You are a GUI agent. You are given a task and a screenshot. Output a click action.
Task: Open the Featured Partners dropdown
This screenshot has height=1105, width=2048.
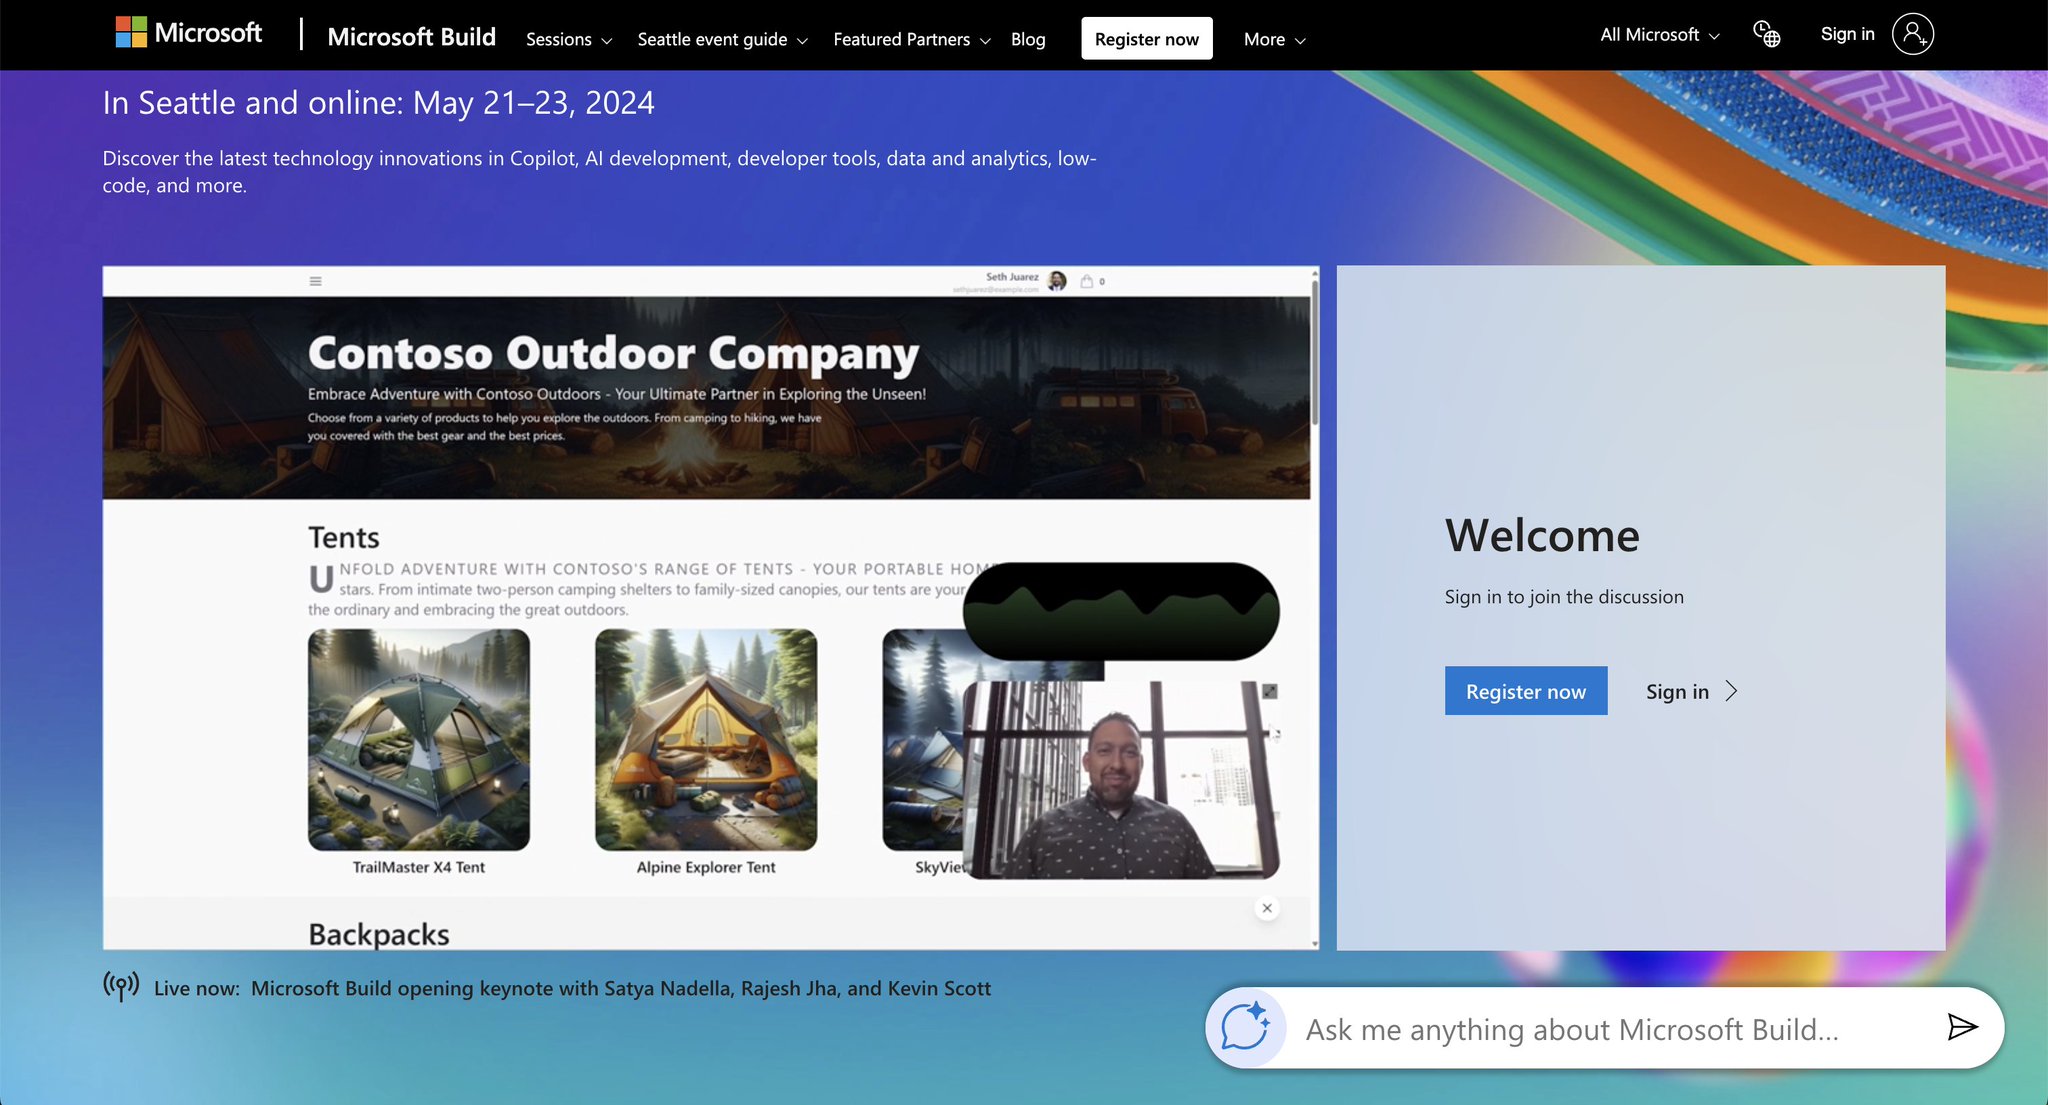tap(912, 39)
